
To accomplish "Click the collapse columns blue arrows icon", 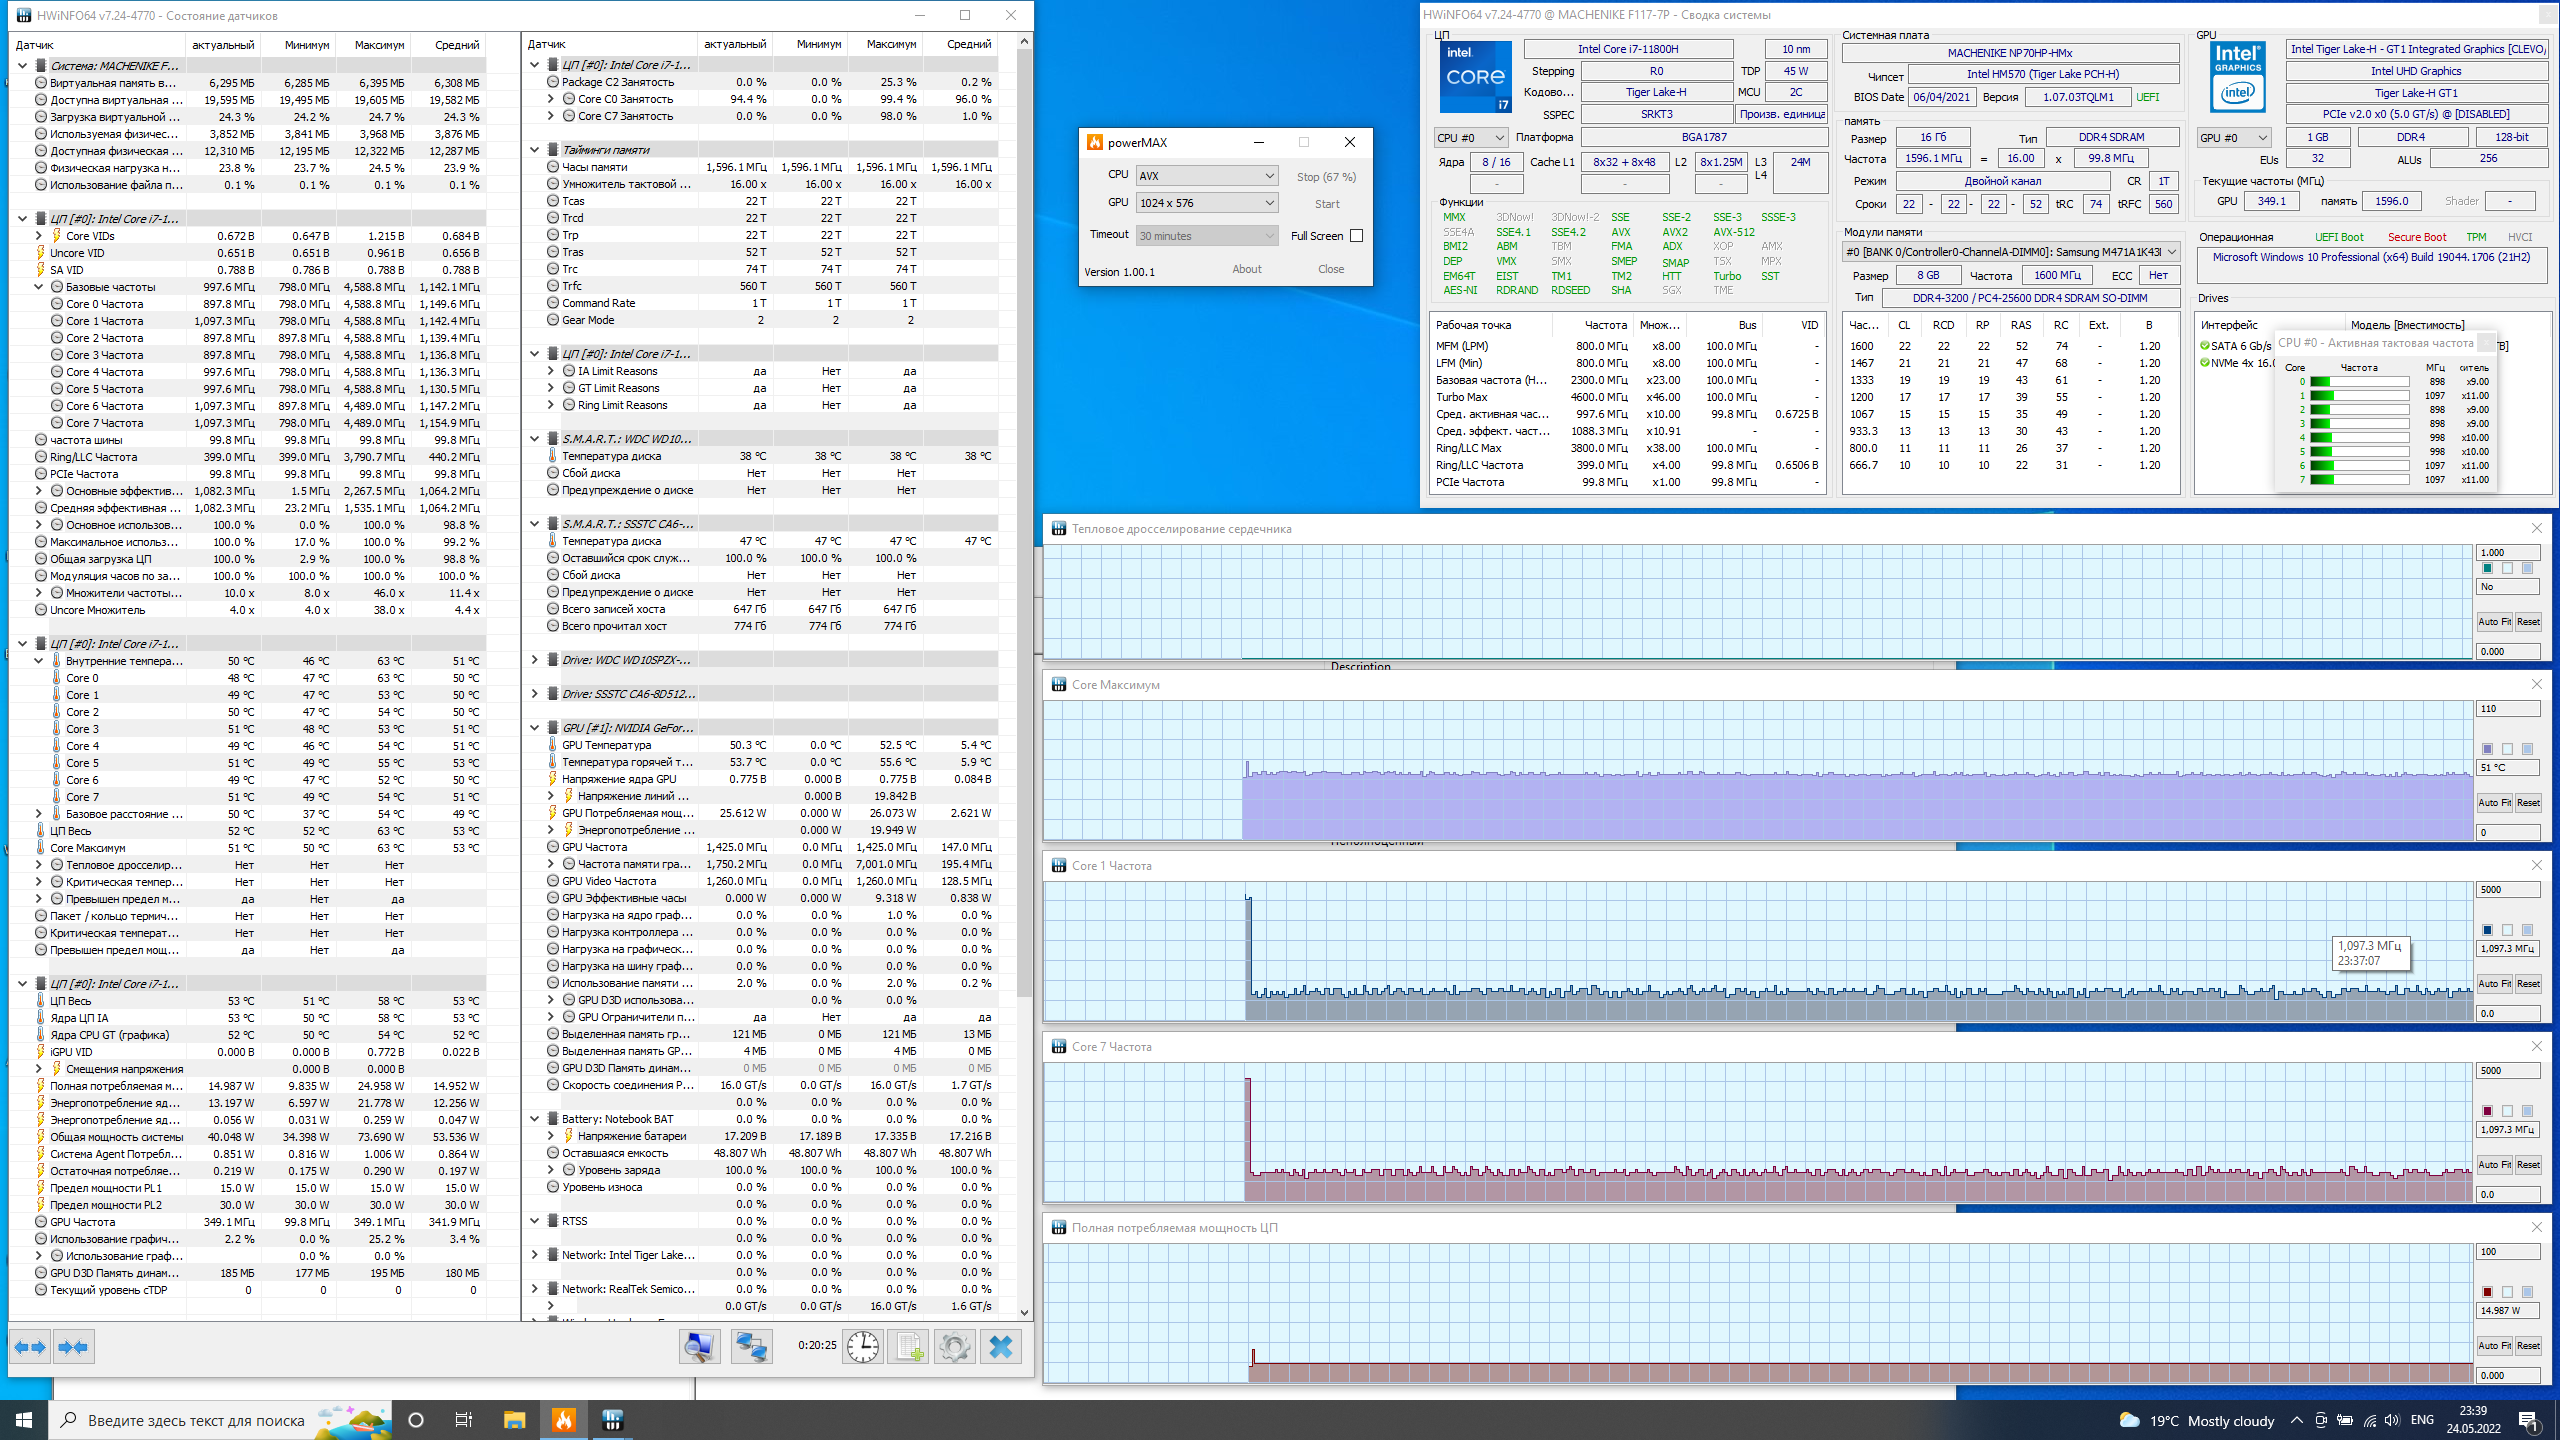I will pyautogui.click(x=74, y=1347).
